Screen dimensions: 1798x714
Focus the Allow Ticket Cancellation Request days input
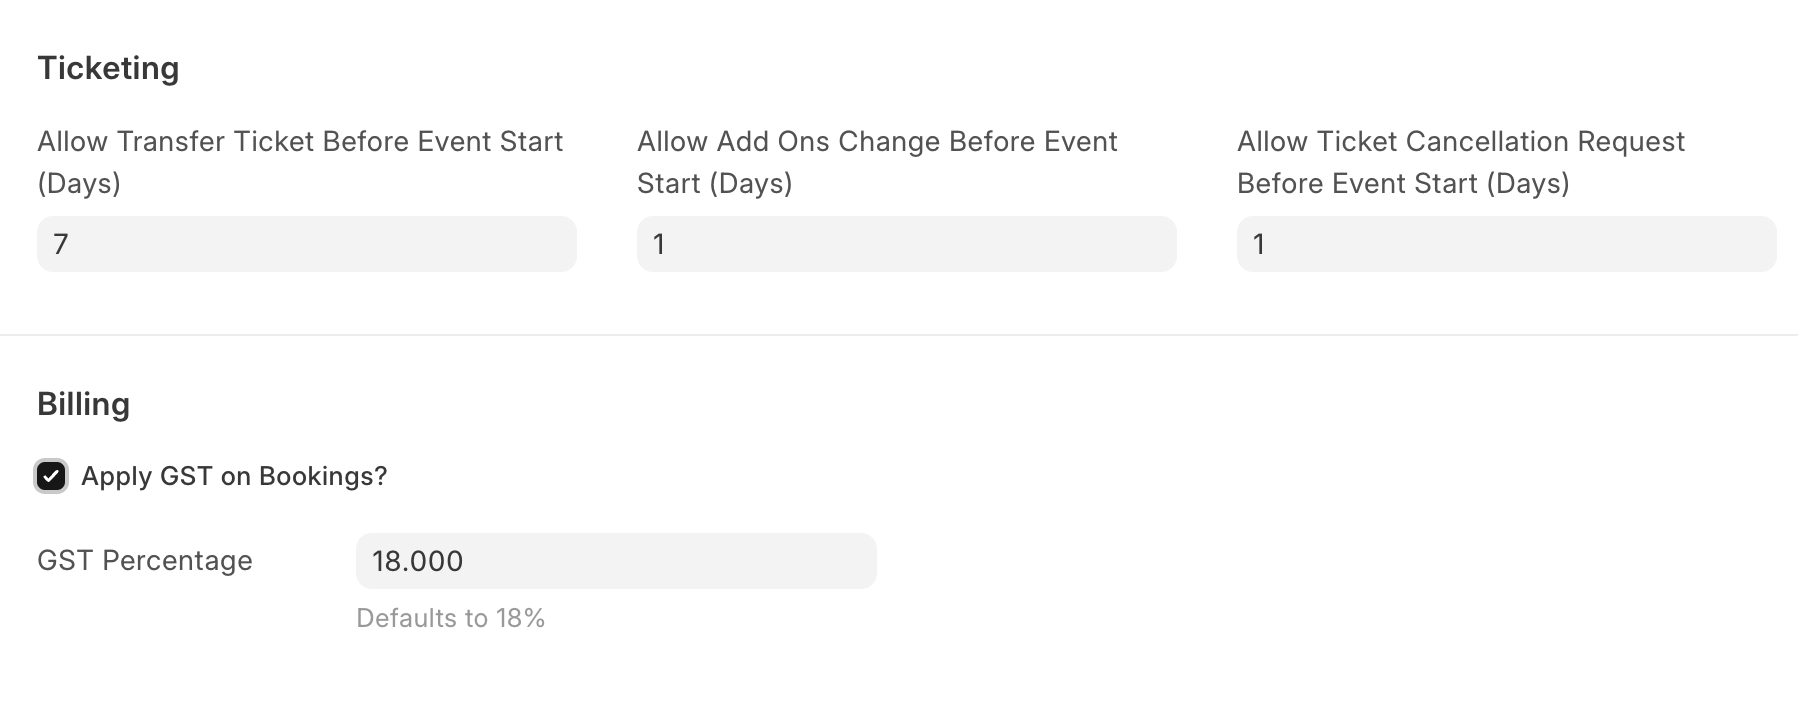pyautogui.click(x=1506, y=244)
